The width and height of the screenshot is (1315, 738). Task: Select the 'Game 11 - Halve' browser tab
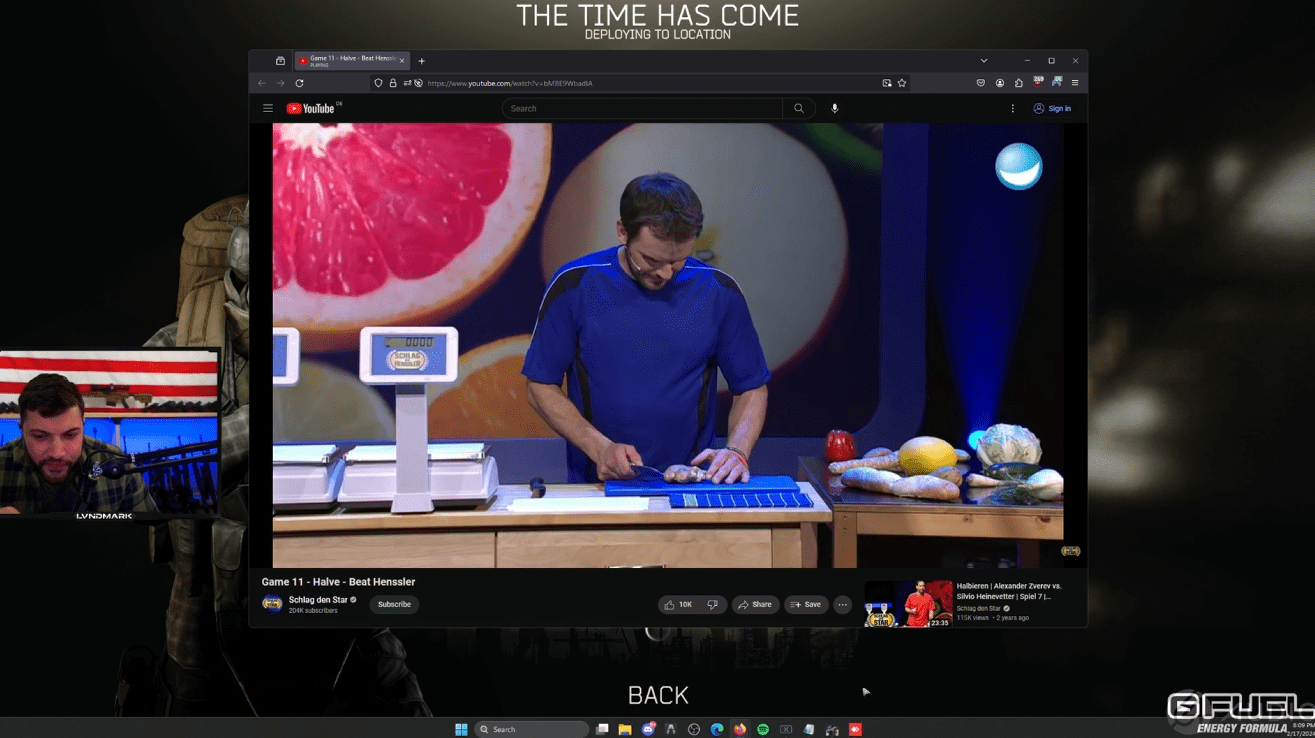pyautogui.click(x=352, y=61)
